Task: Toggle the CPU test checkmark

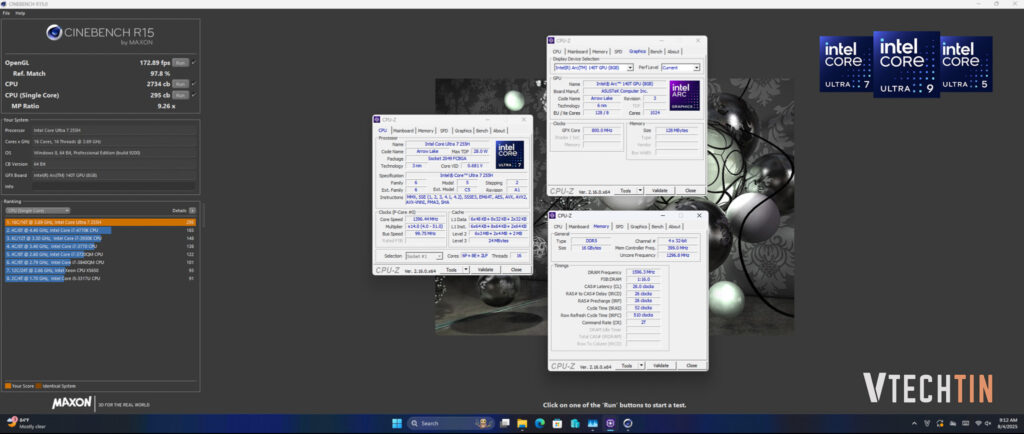Action: [194, 84]
